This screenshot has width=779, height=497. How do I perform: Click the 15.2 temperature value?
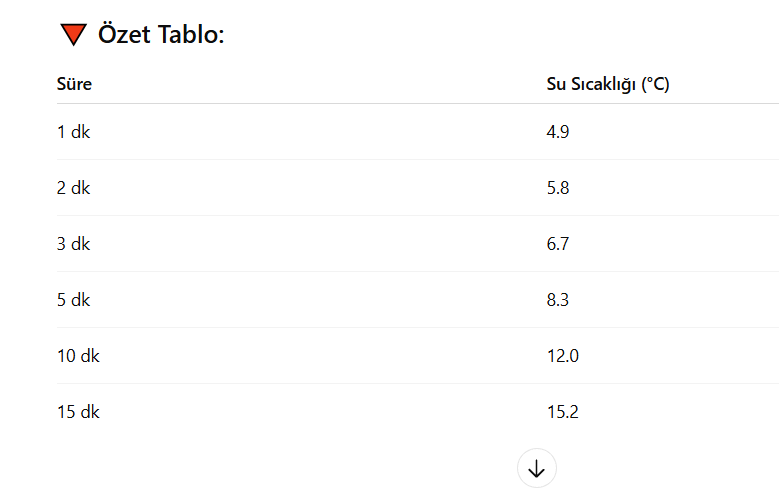click(x=563, y=412)
